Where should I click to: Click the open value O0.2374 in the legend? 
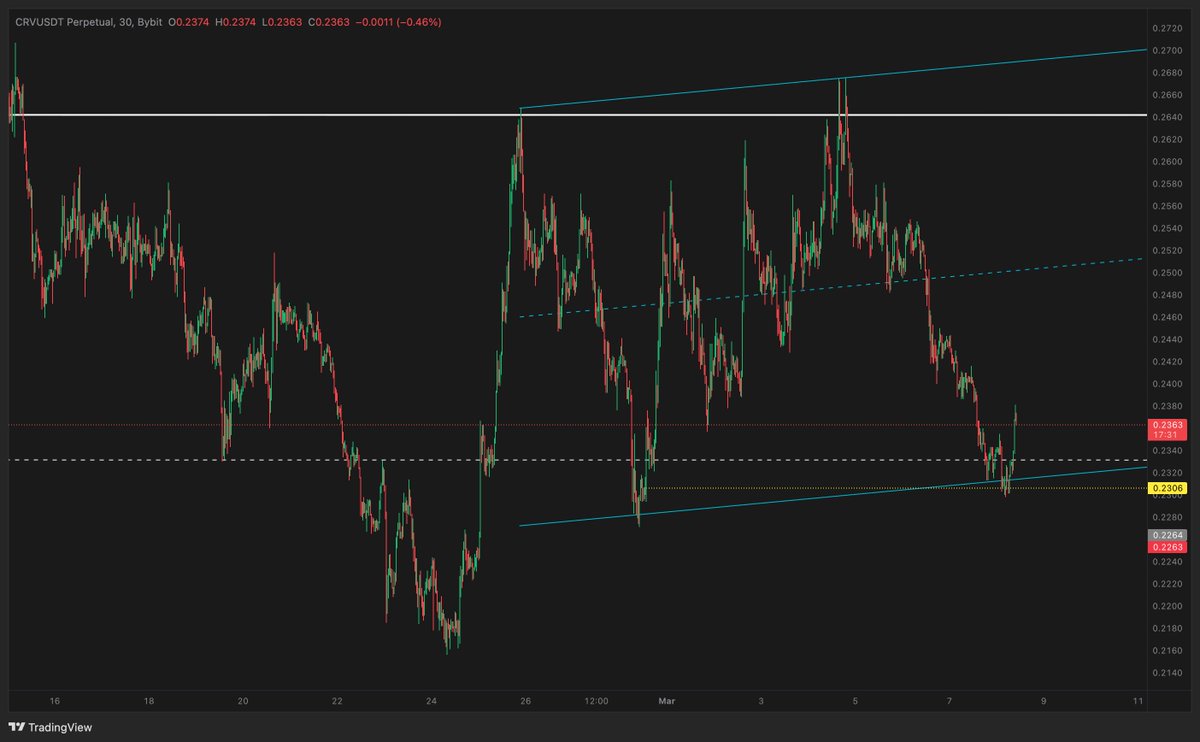tap(188, 21)
